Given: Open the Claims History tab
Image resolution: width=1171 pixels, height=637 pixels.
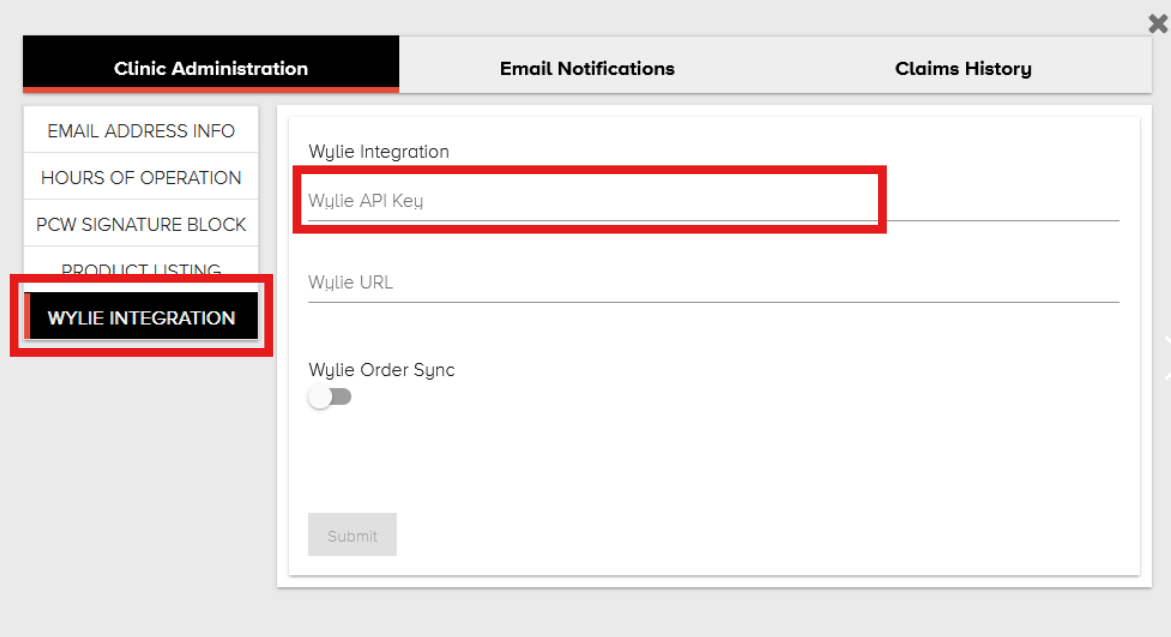Looking at the screenshot, I should pyautogui.click(x=963, y=68).
